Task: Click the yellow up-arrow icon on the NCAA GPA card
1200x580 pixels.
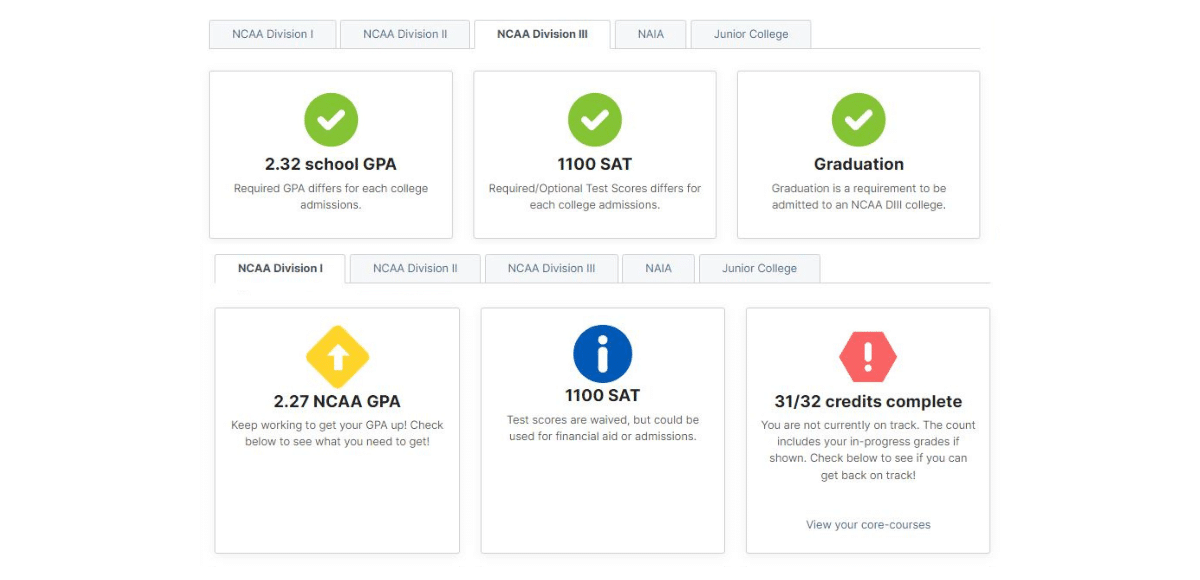Action: tap(337, 356)
